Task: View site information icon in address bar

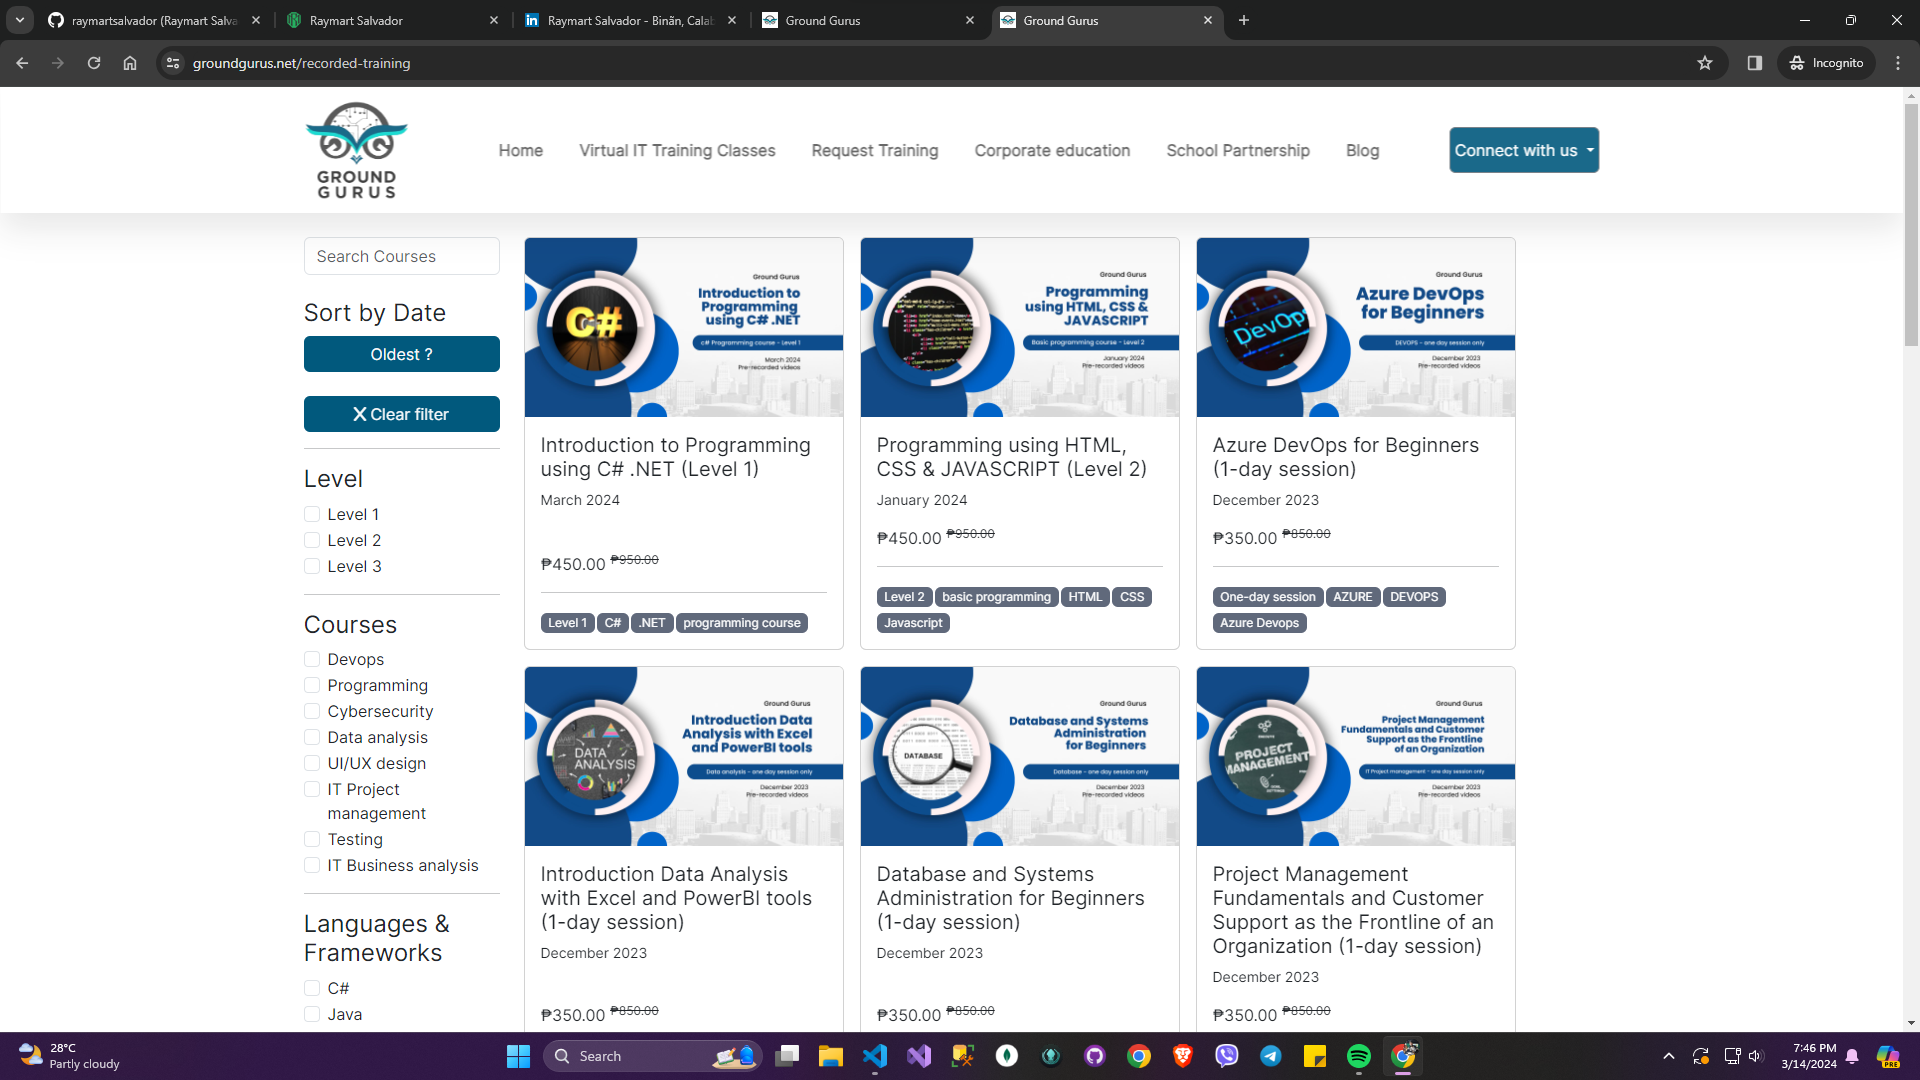Action: [173, 63]
